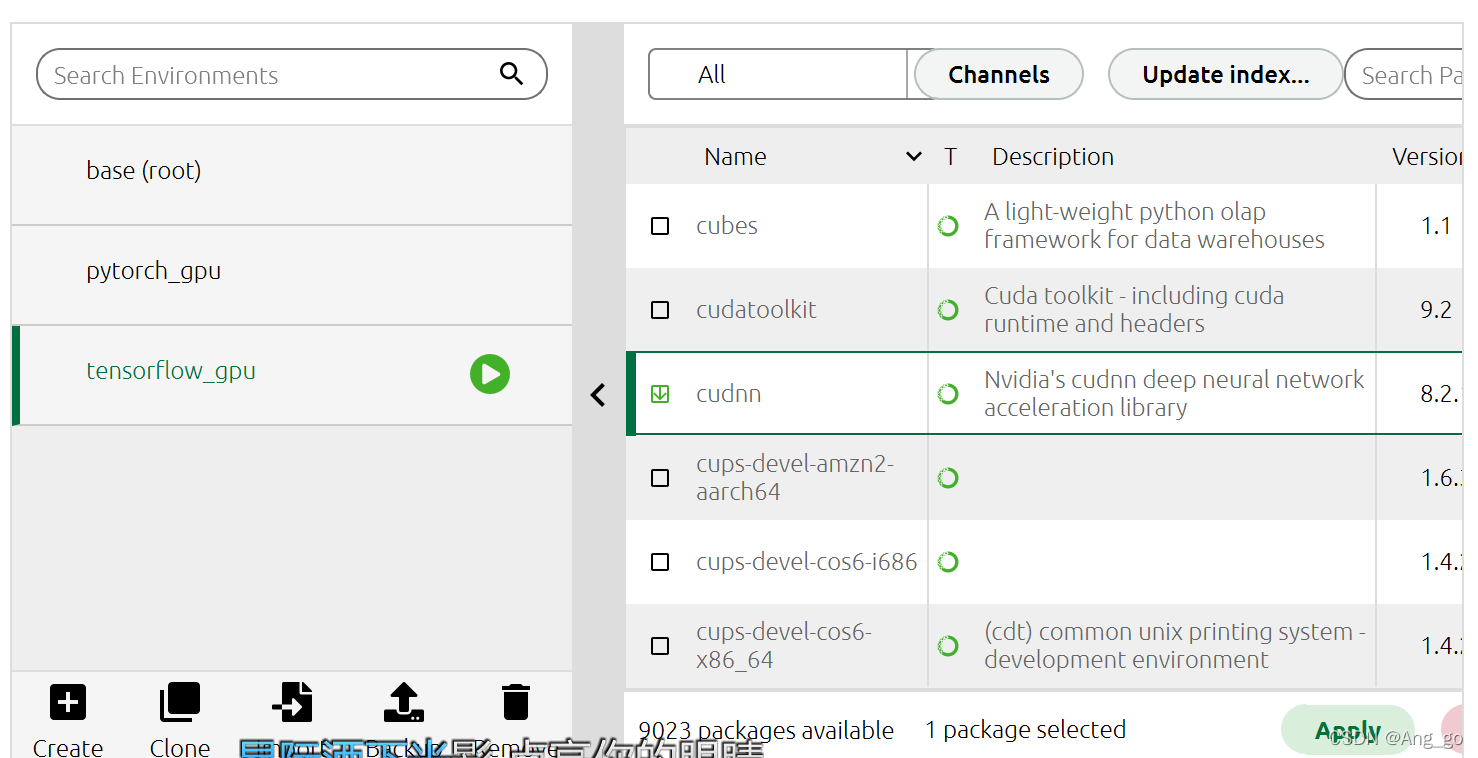The height and width of the screenshot is (758, 1478).
Task: Click the Description column header
Action: click(1053, 157)
